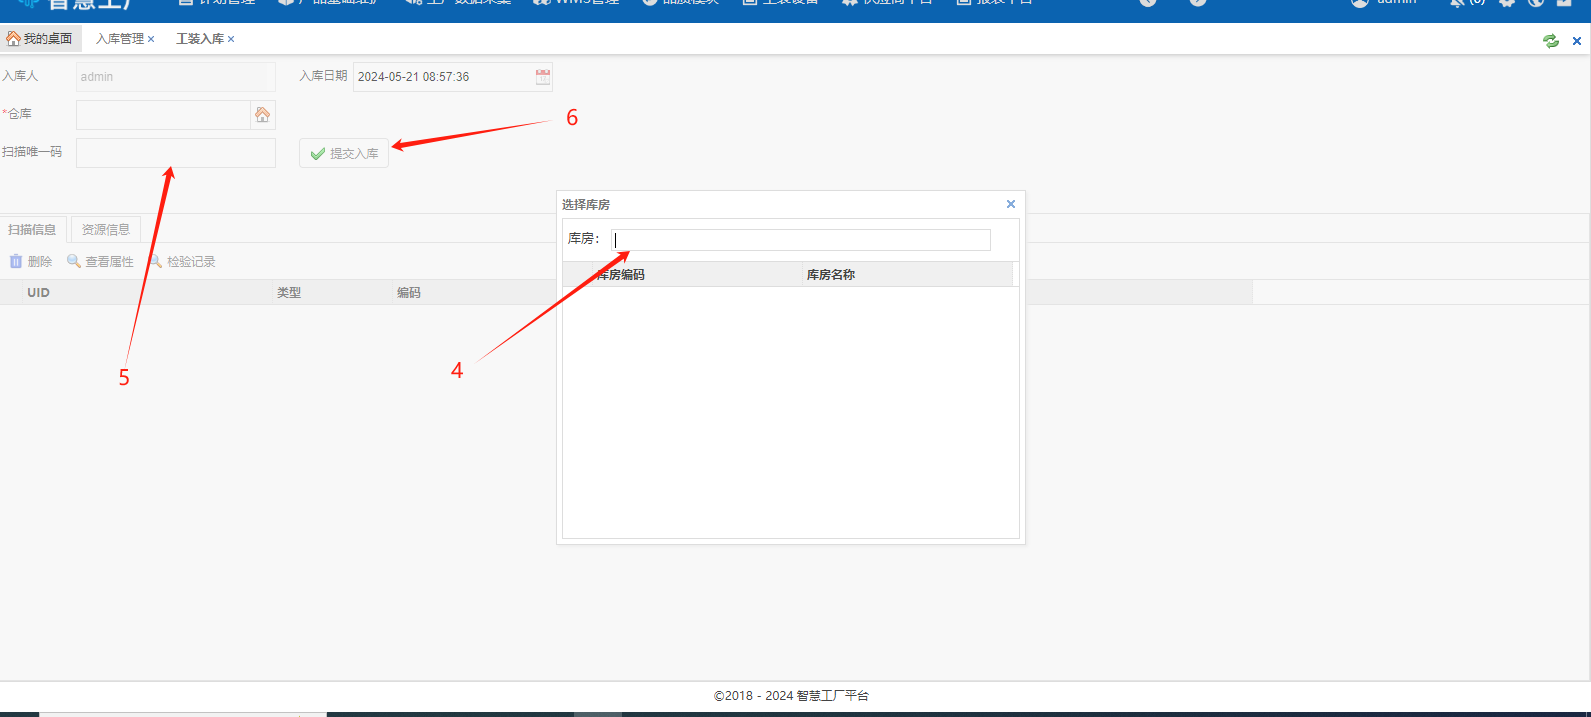Image resolution: width=1591 pixels, height=717 pixels.
Task: Switch to the 资源信息 tab
Action: (x=106, y=230)
